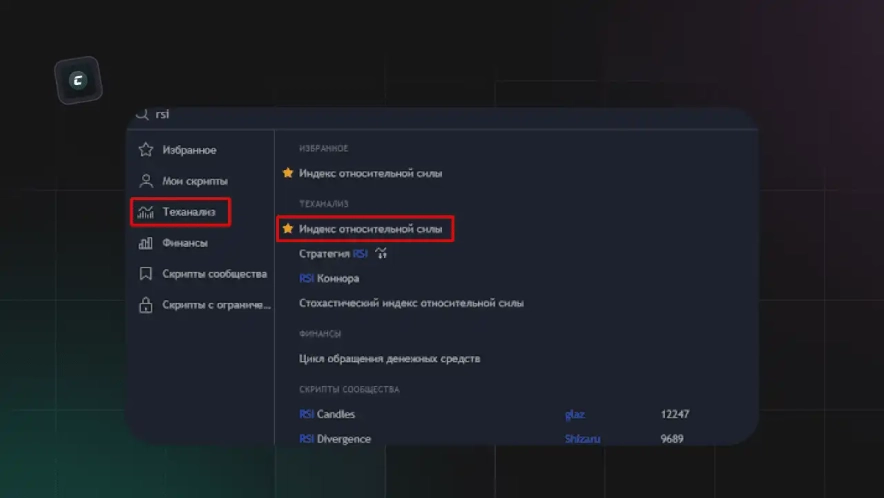
Task: Click the C logo icon
Action: click(x=78, y=81)
